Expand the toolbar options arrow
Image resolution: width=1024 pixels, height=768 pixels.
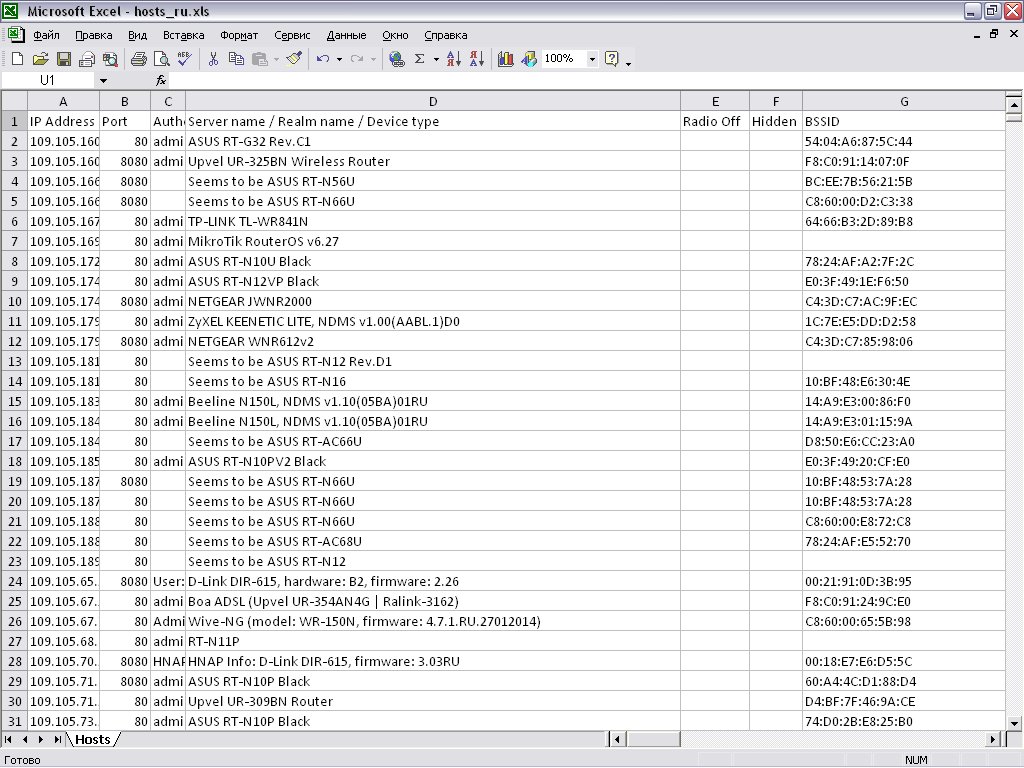coord(628,62)
